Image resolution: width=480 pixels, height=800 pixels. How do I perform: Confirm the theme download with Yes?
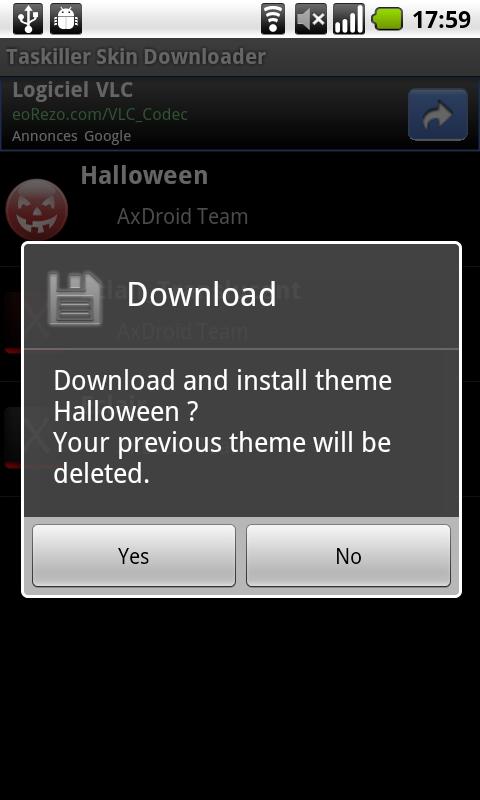134,556
